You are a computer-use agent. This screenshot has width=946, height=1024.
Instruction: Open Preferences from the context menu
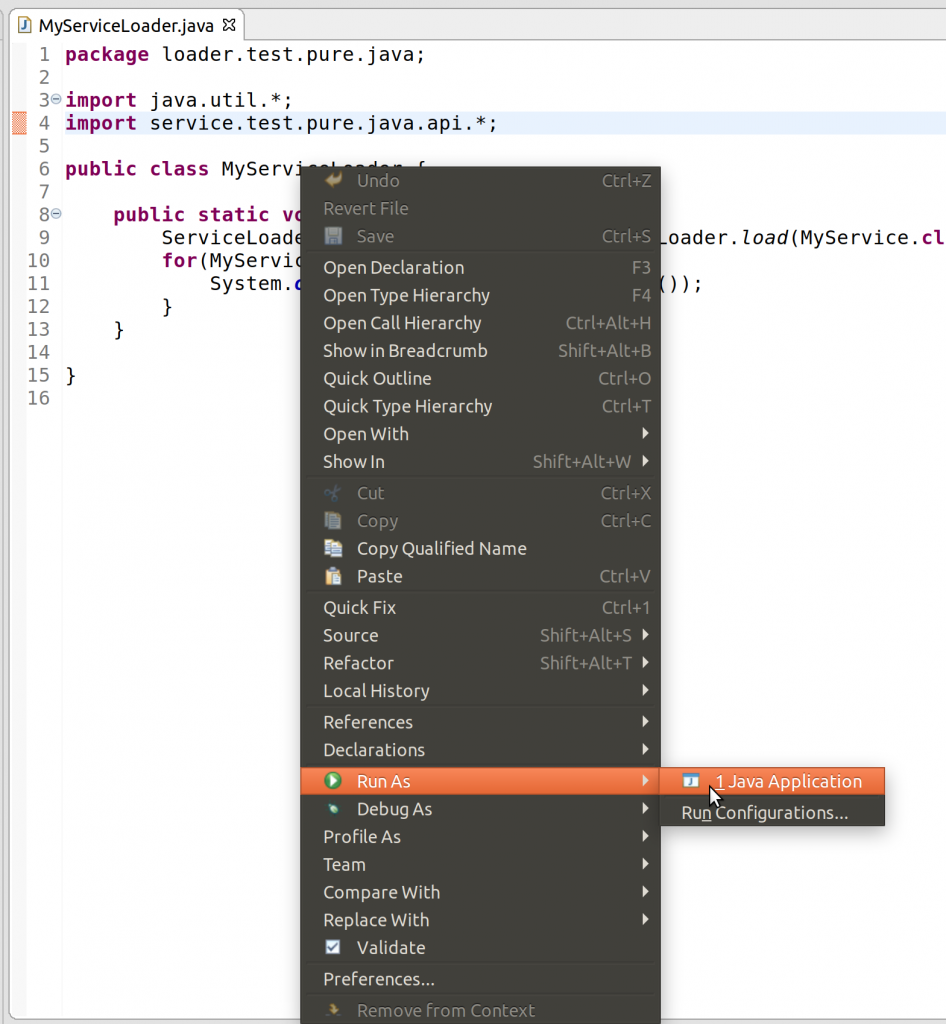point(378,979)
